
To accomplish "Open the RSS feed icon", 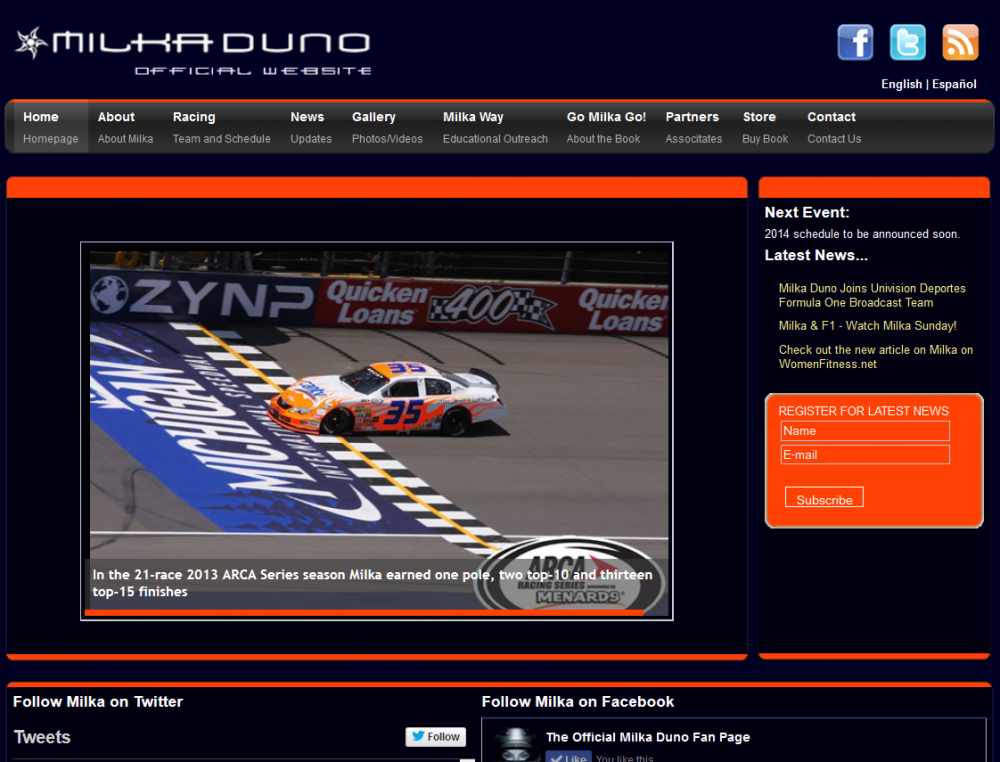I will (x=960, y=42).
